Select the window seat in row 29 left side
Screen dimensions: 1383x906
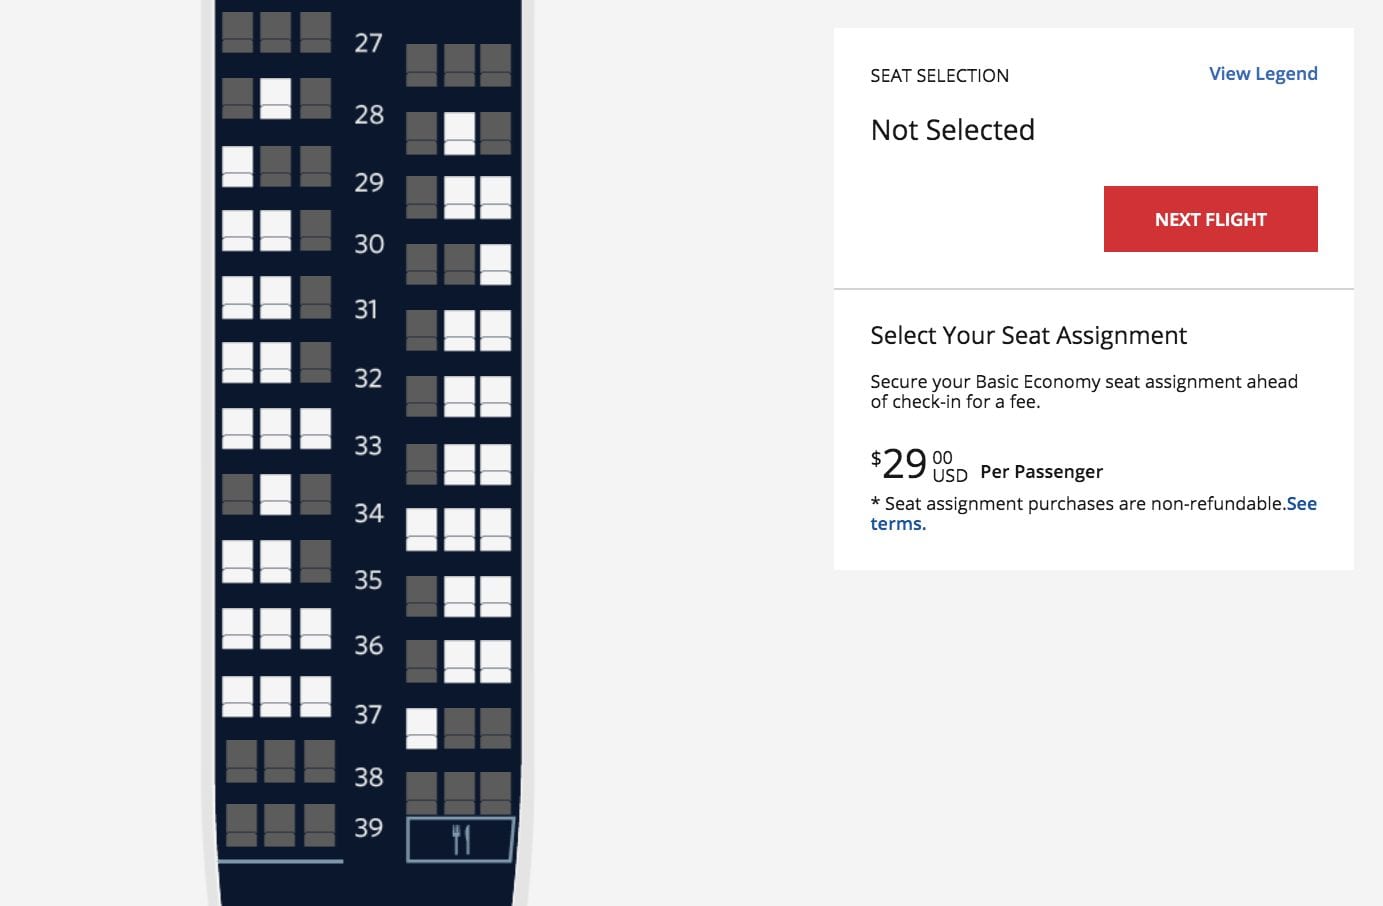[x=237, y=166]
